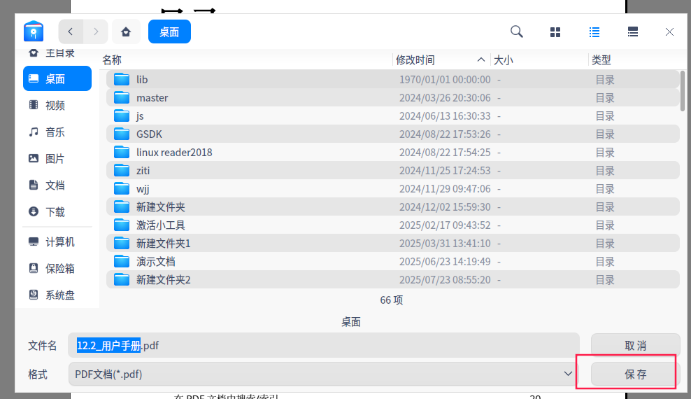Select the GSDK folder icon
Image resolution: width=692 pixels, height=399 pixels.
pyautogui.click(x=122, y=134)
